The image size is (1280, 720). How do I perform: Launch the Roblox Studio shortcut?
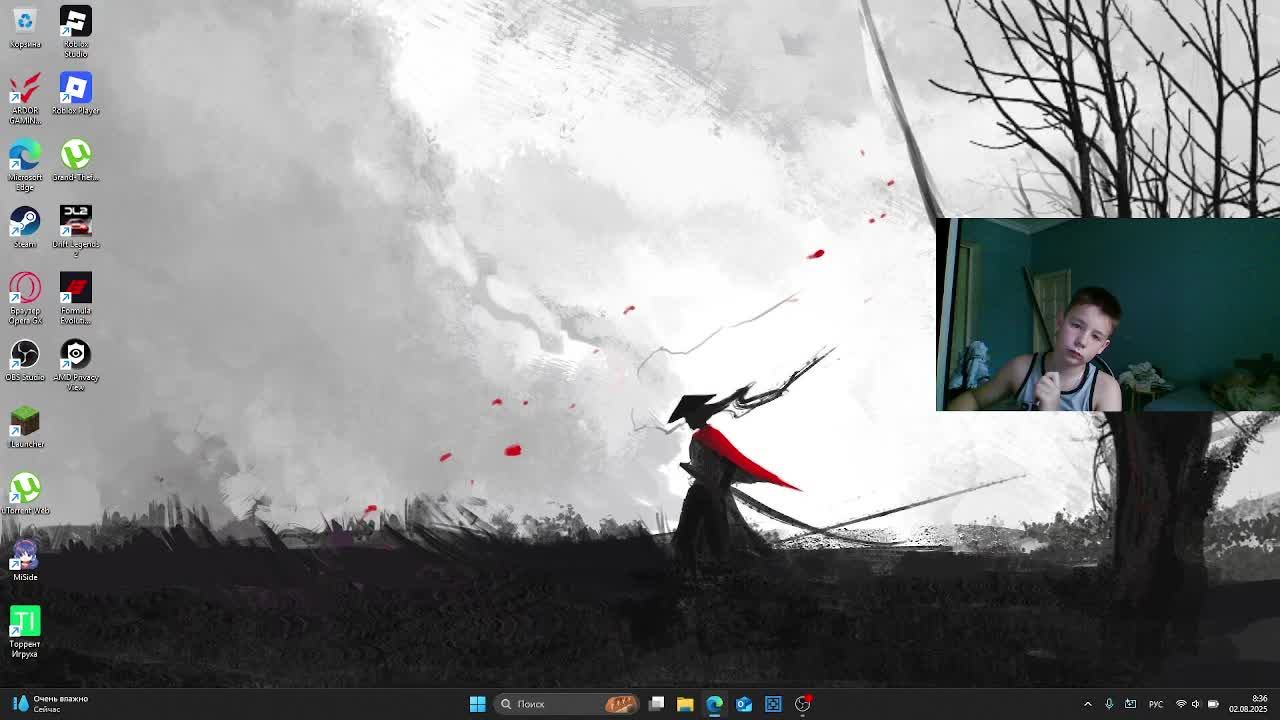pos(76,31)
